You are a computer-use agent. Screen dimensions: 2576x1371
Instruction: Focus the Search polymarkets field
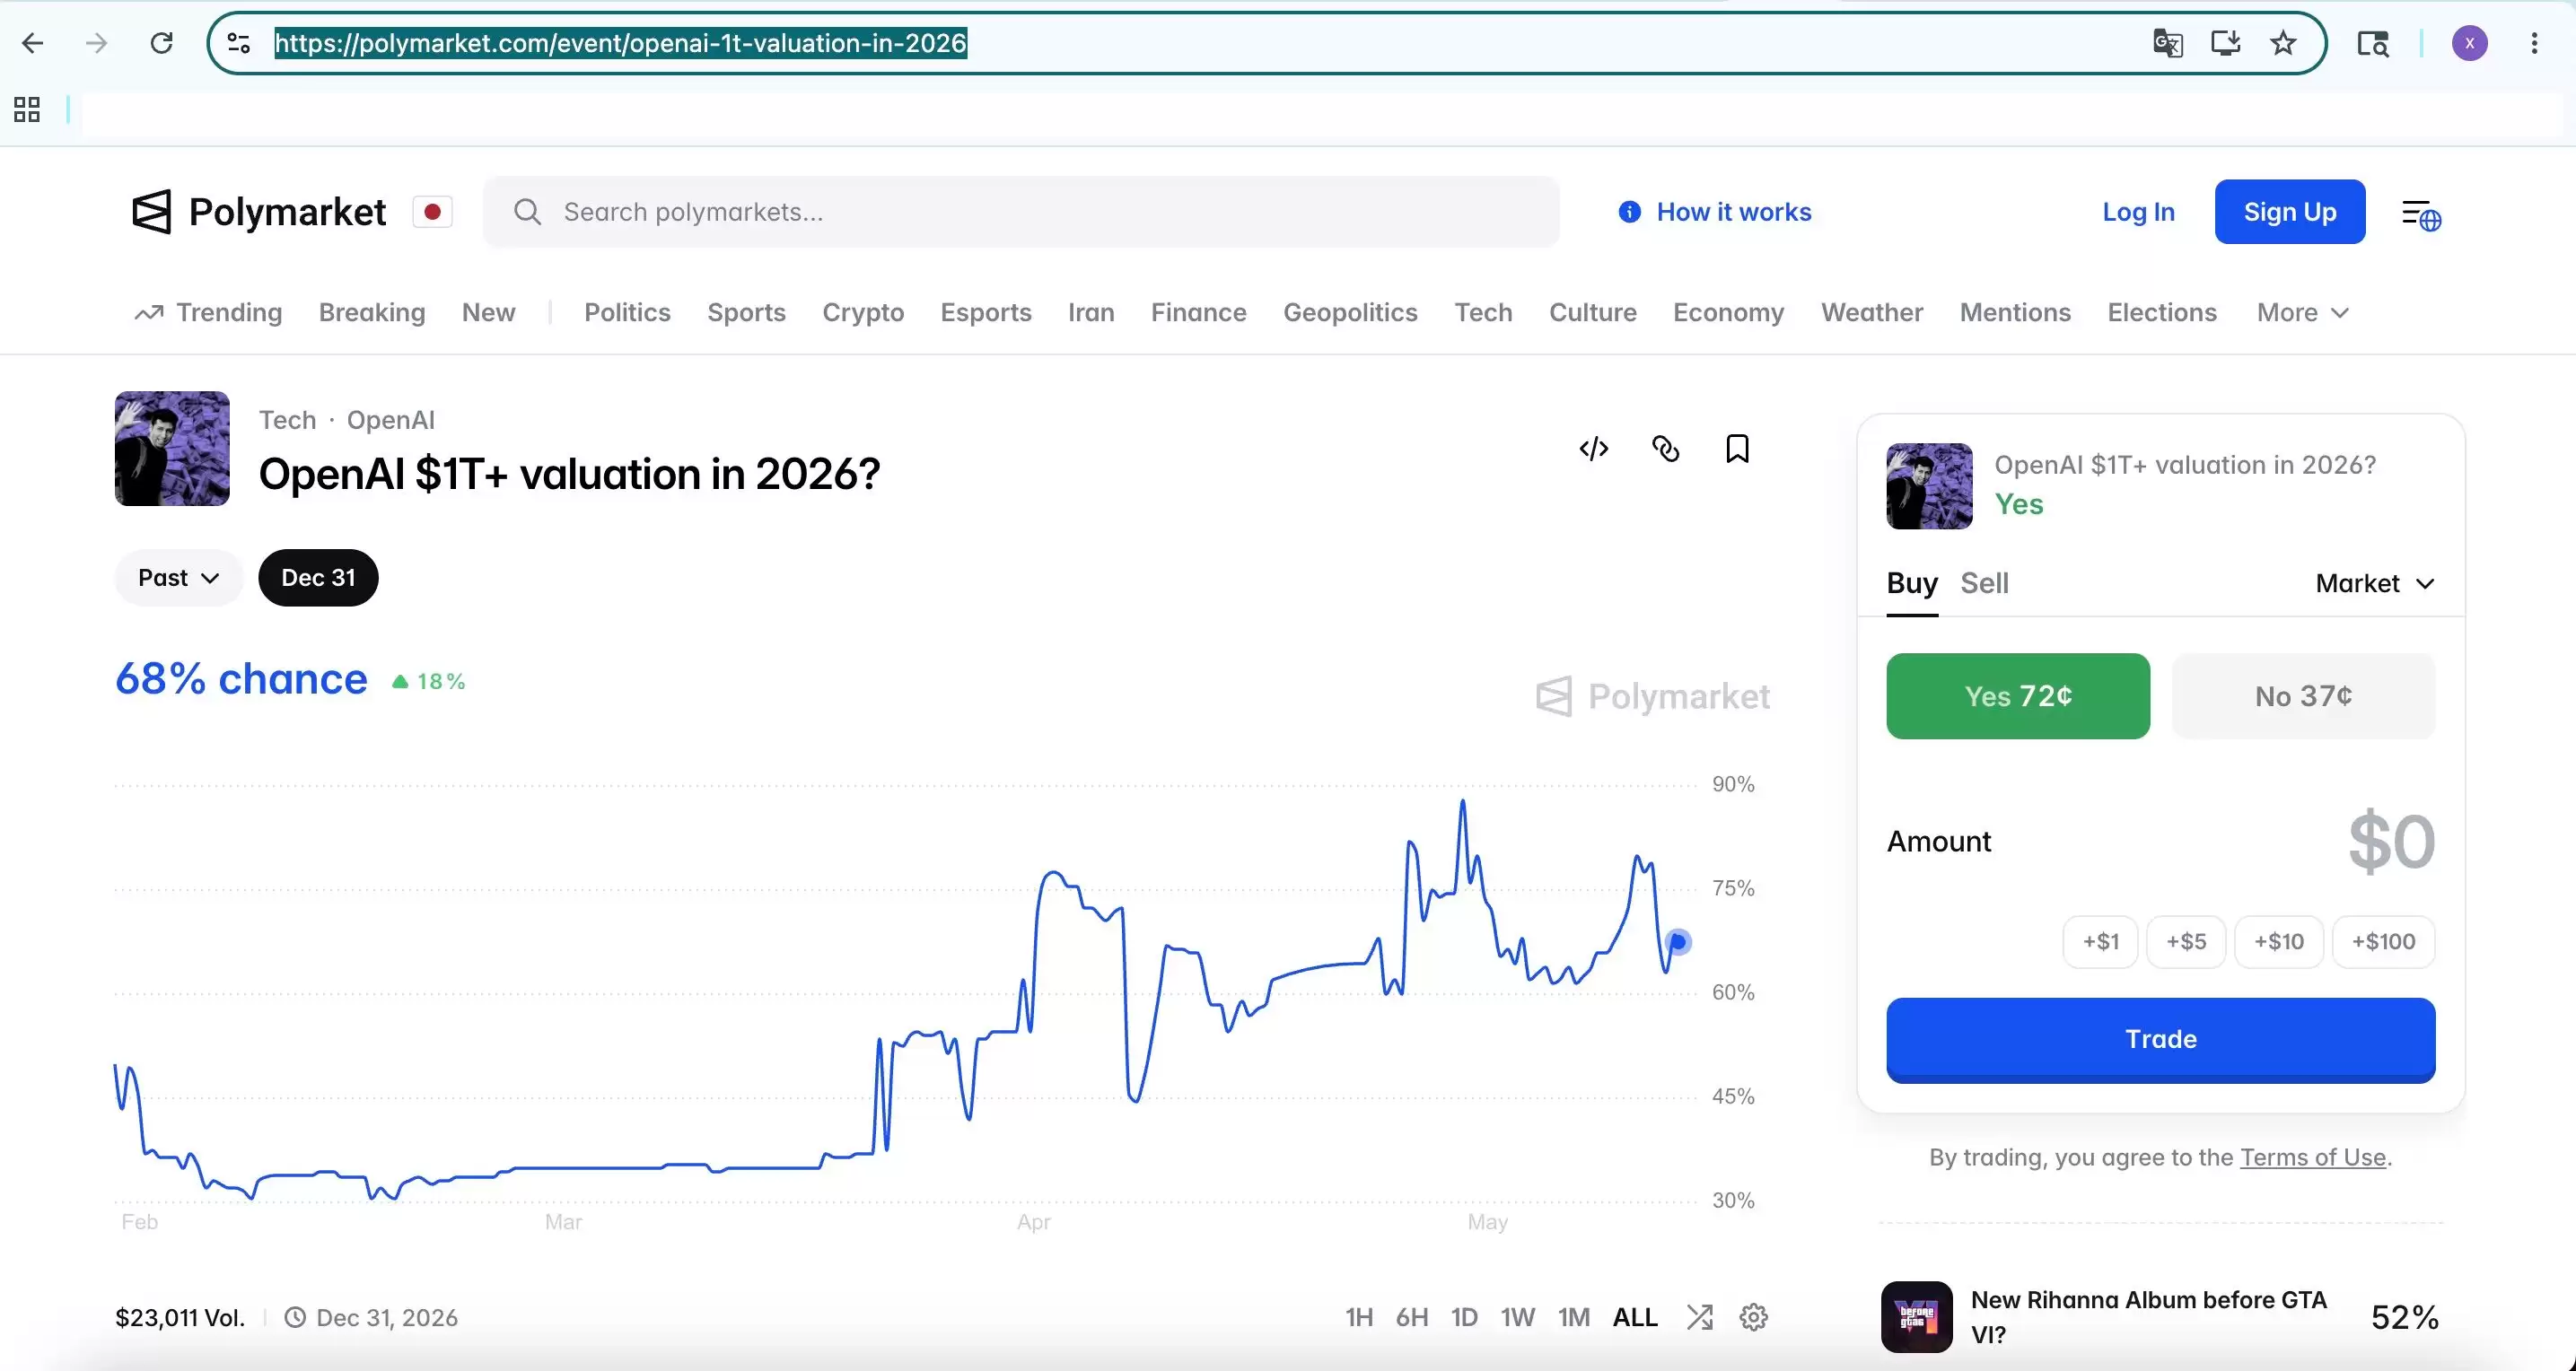pos(1021,212)
